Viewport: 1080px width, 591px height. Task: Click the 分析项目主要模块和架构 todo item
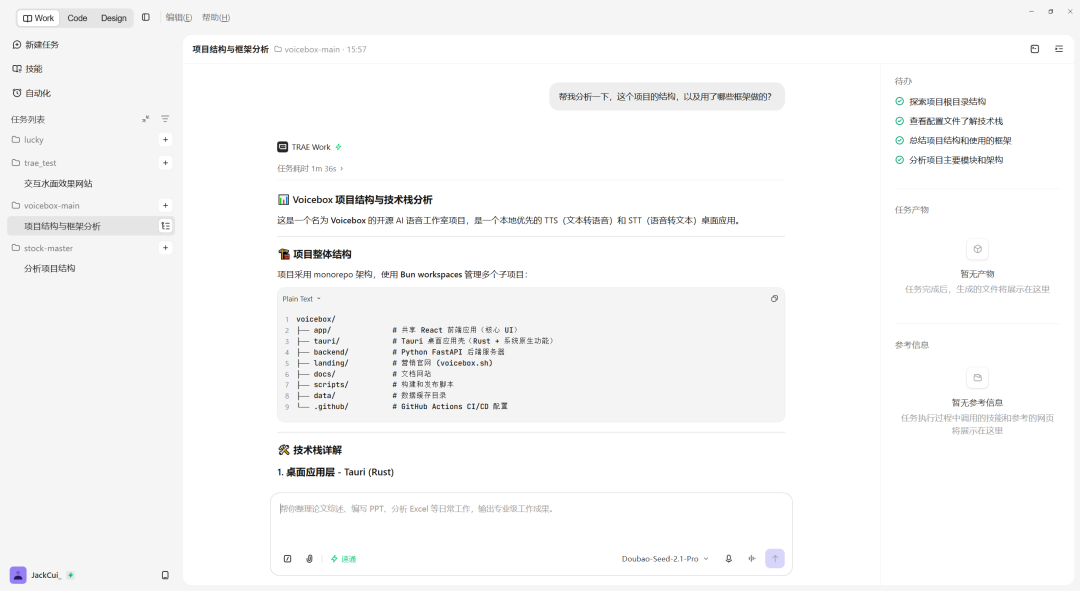(949, 160)
